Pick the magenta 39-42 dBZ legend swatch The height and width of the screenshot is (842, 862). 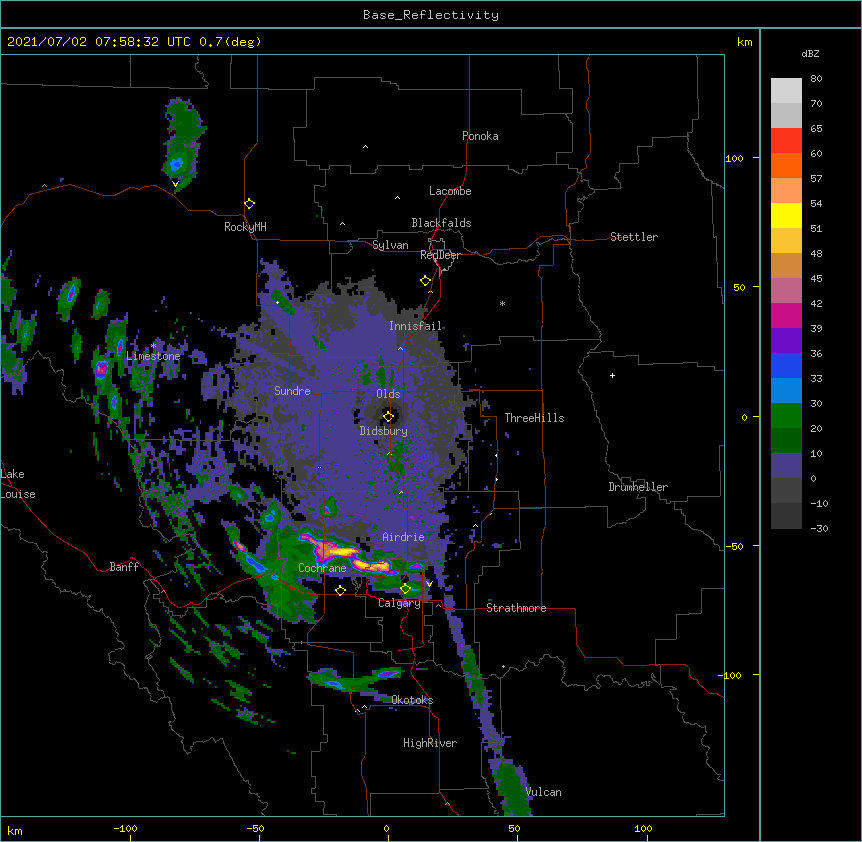tap(786, 315)
